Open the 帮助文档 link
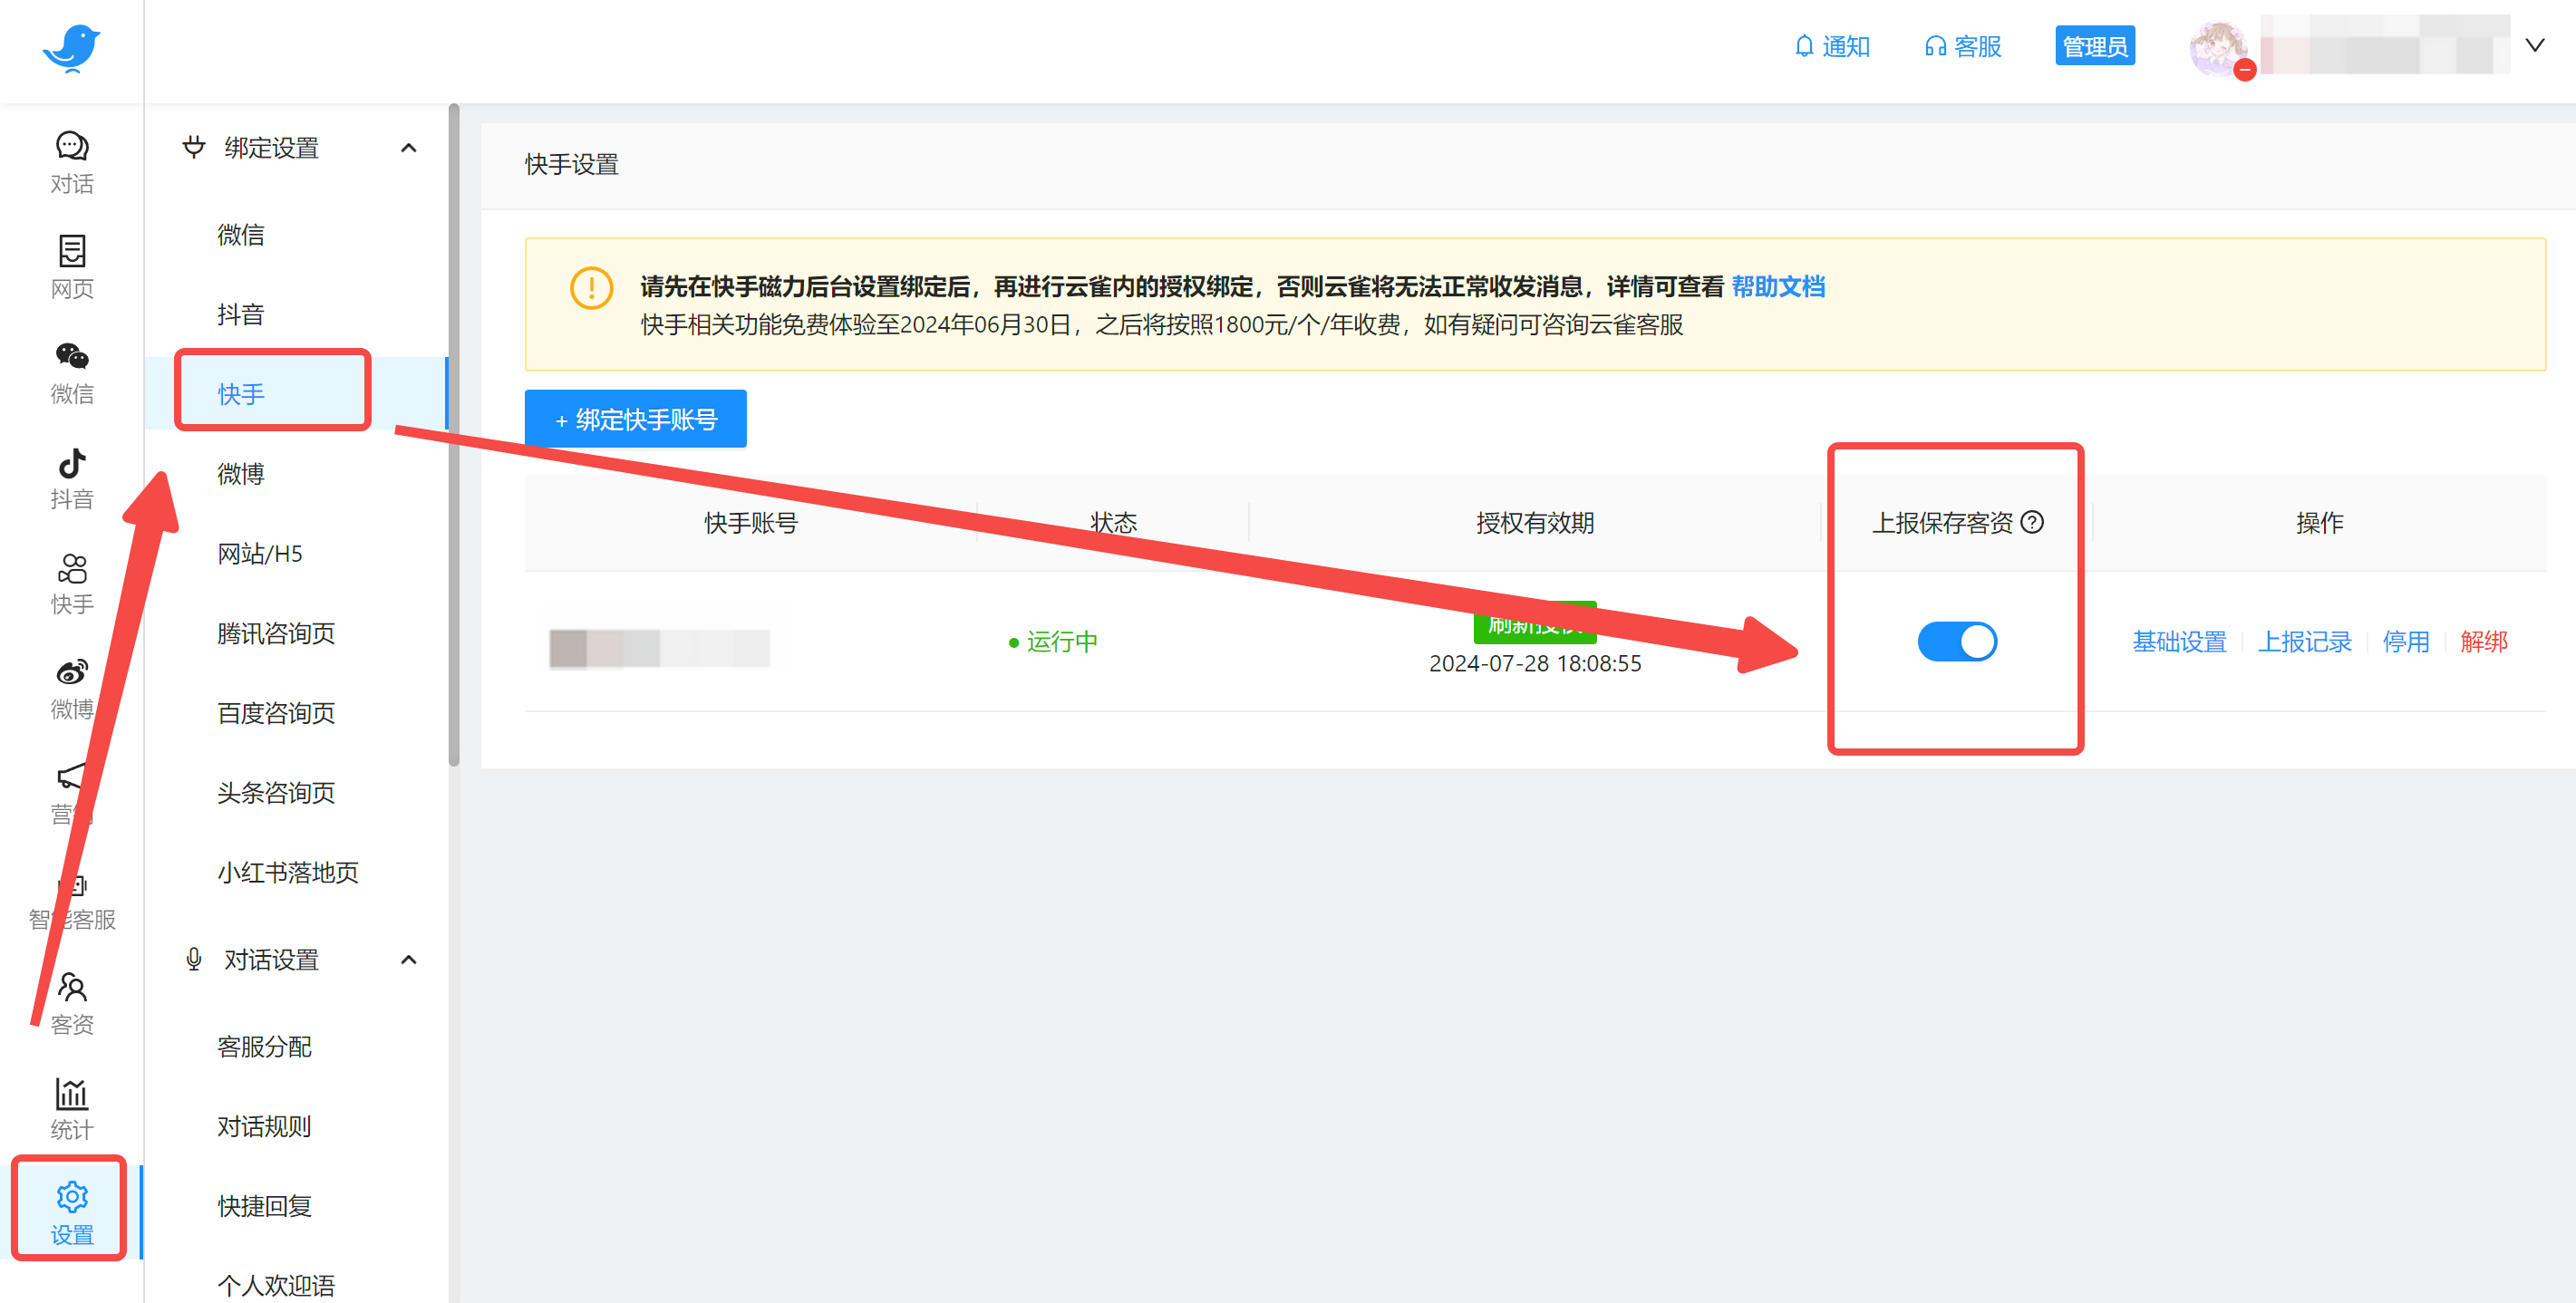Viewport: 2576px width, 1303px height. coord(1777,287)
